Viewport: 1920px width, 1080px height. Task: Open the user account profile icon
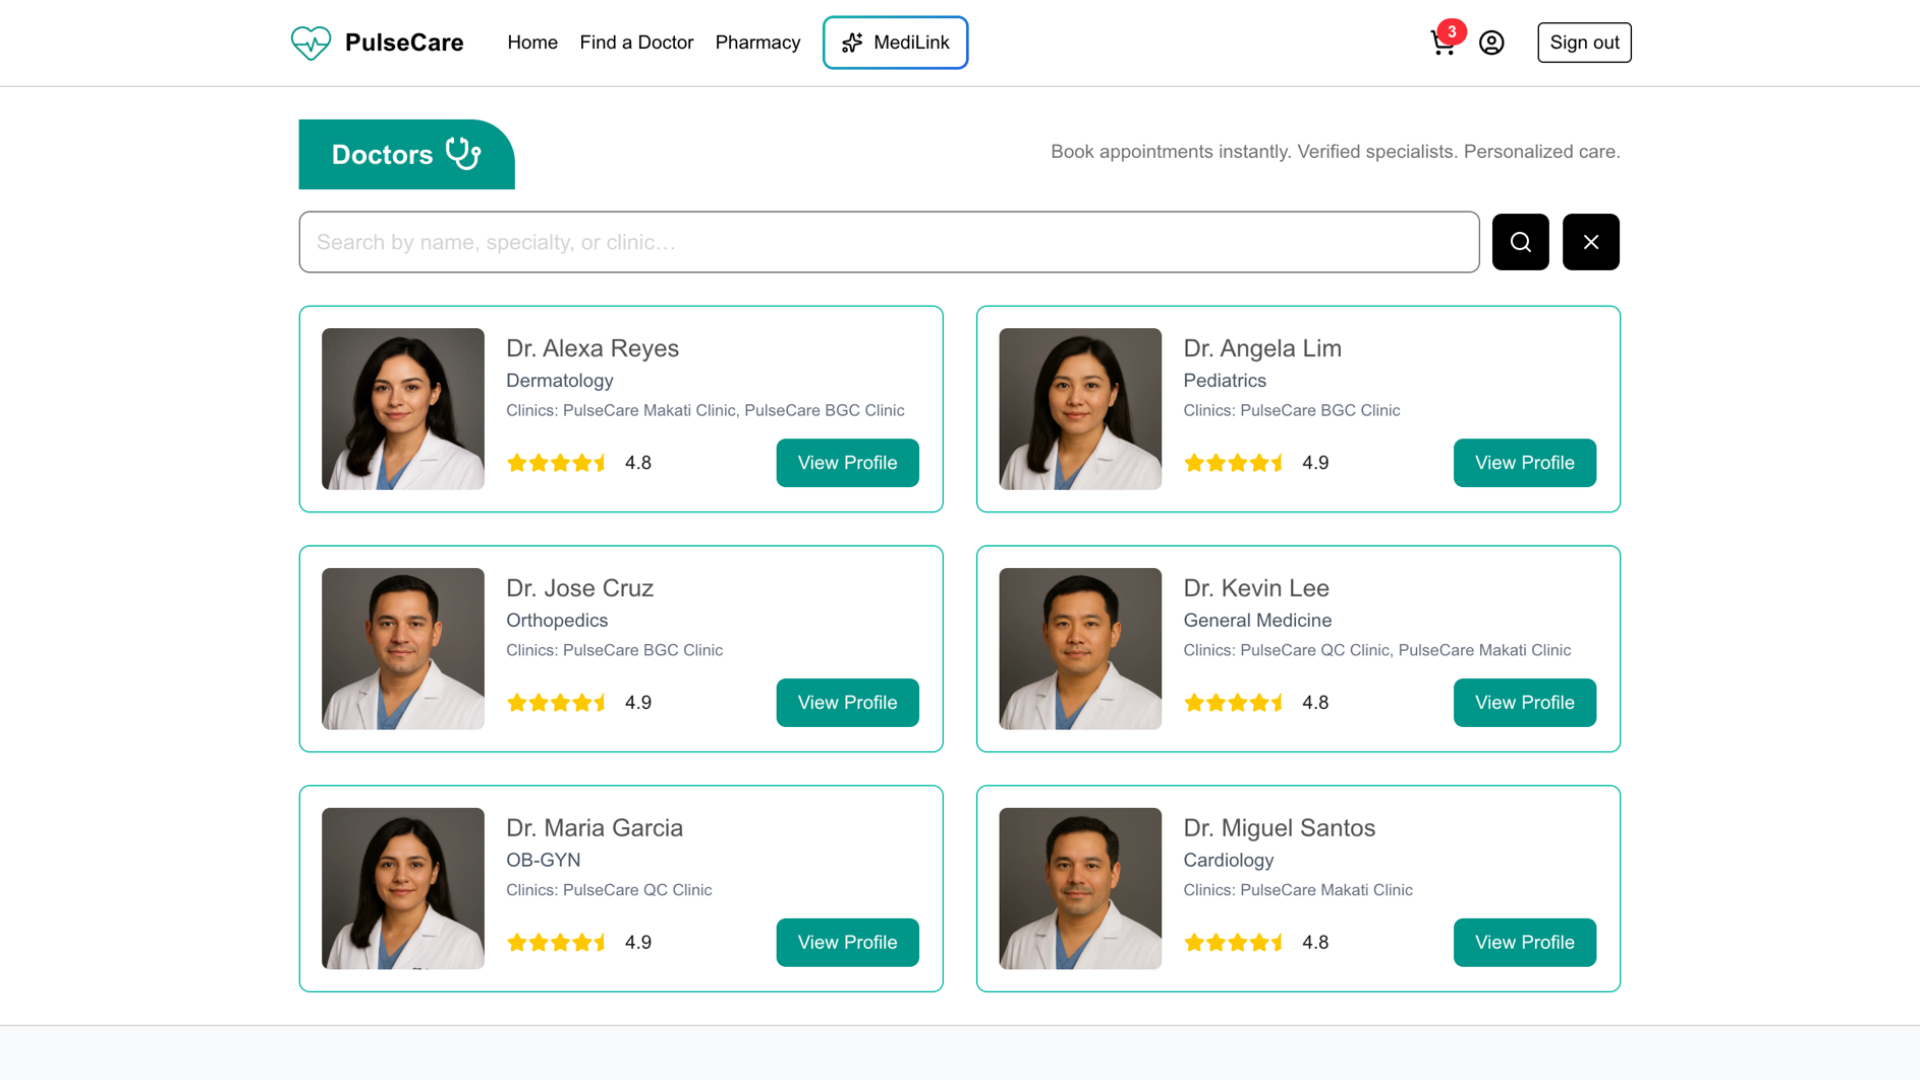point(1491,43)
